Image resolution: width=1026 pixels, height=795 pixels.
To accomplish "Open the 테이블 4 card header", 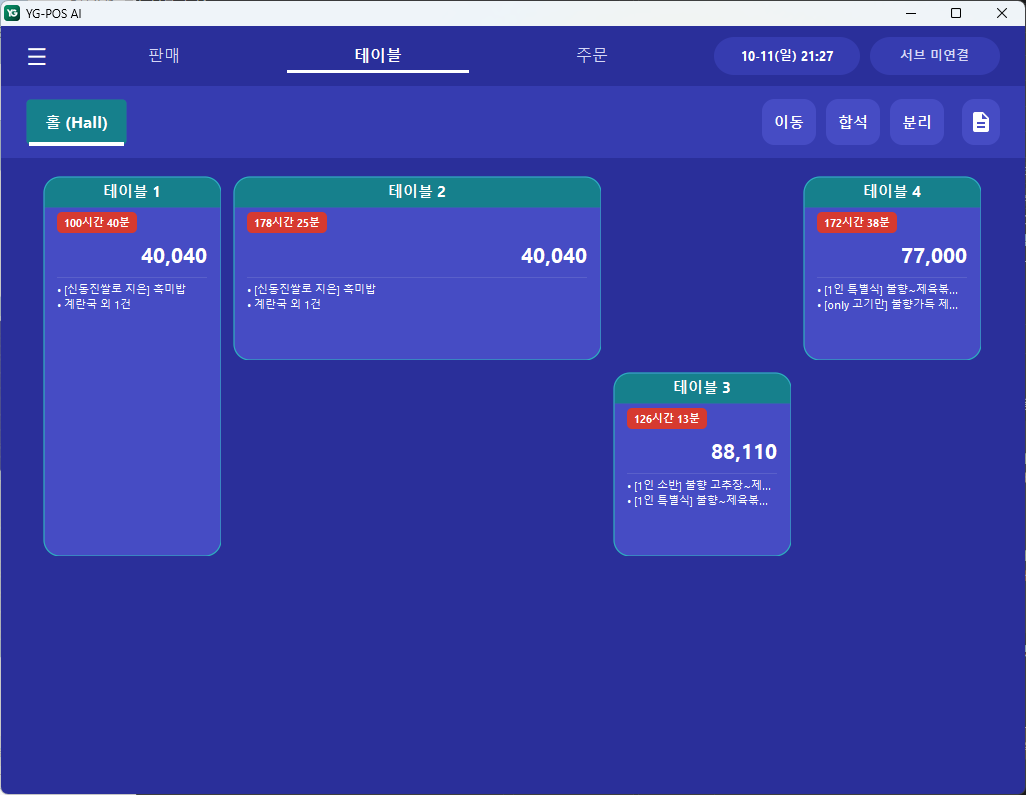I will click(x=892, y=192).
